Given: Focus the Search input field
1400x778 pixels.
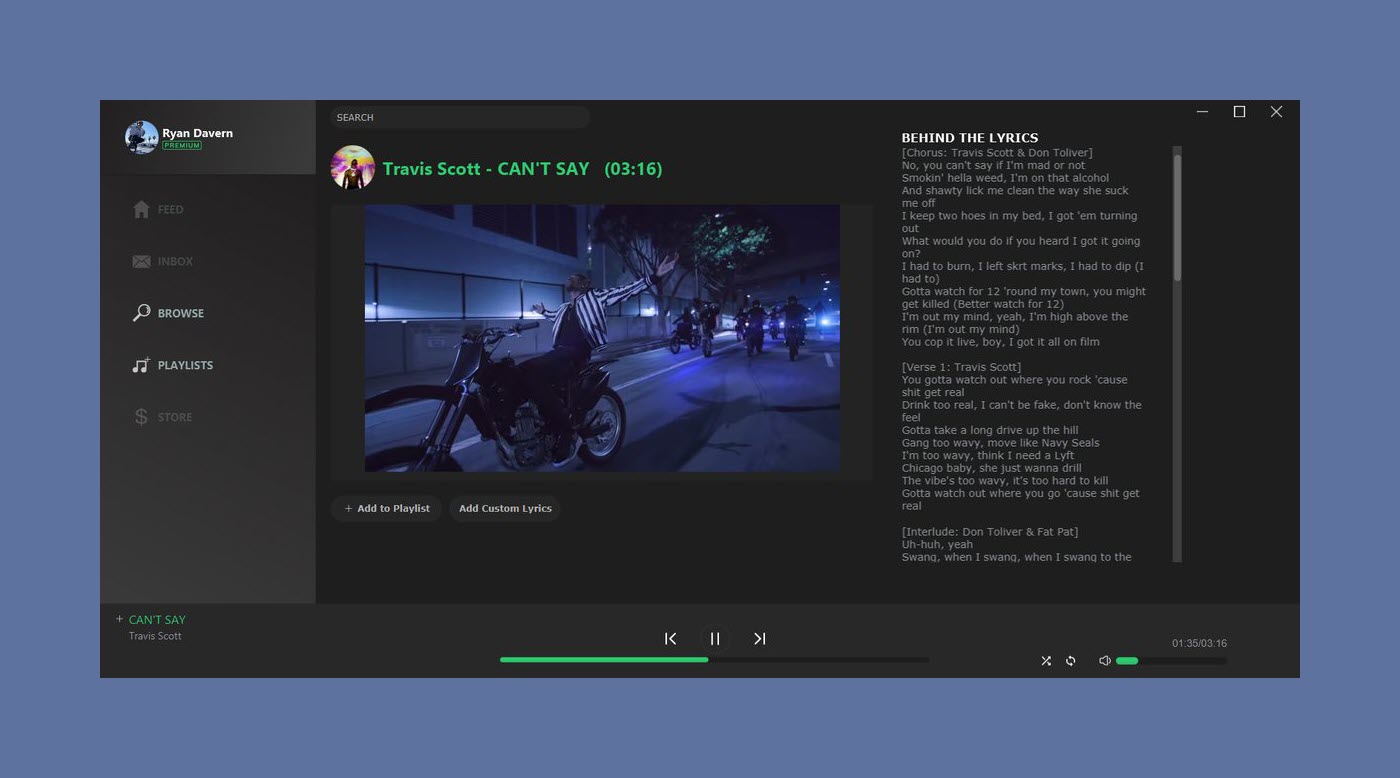Looking at the screenshot, I should pos(460,117).
